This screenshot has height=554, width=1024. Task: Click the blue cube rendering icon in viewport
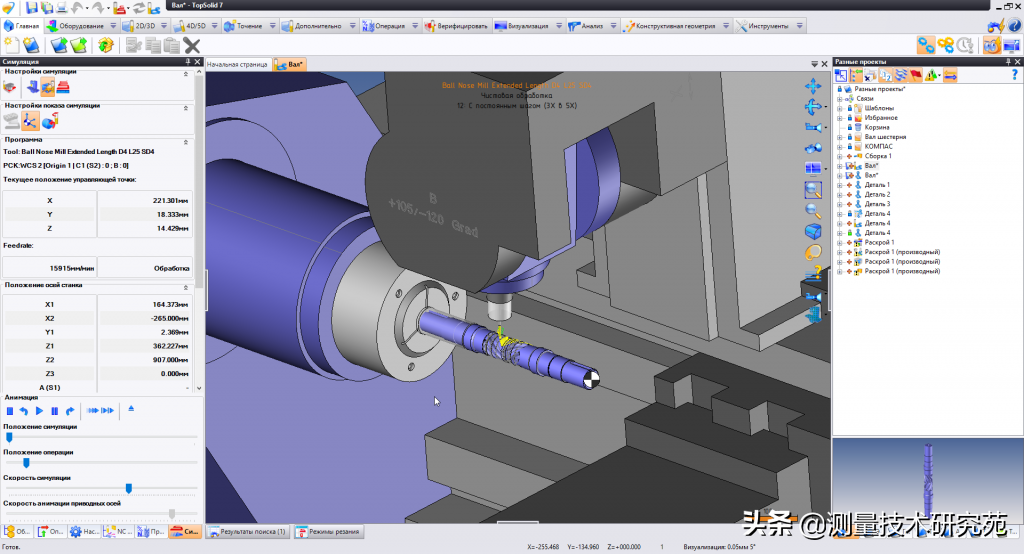[x=813, y=232]
